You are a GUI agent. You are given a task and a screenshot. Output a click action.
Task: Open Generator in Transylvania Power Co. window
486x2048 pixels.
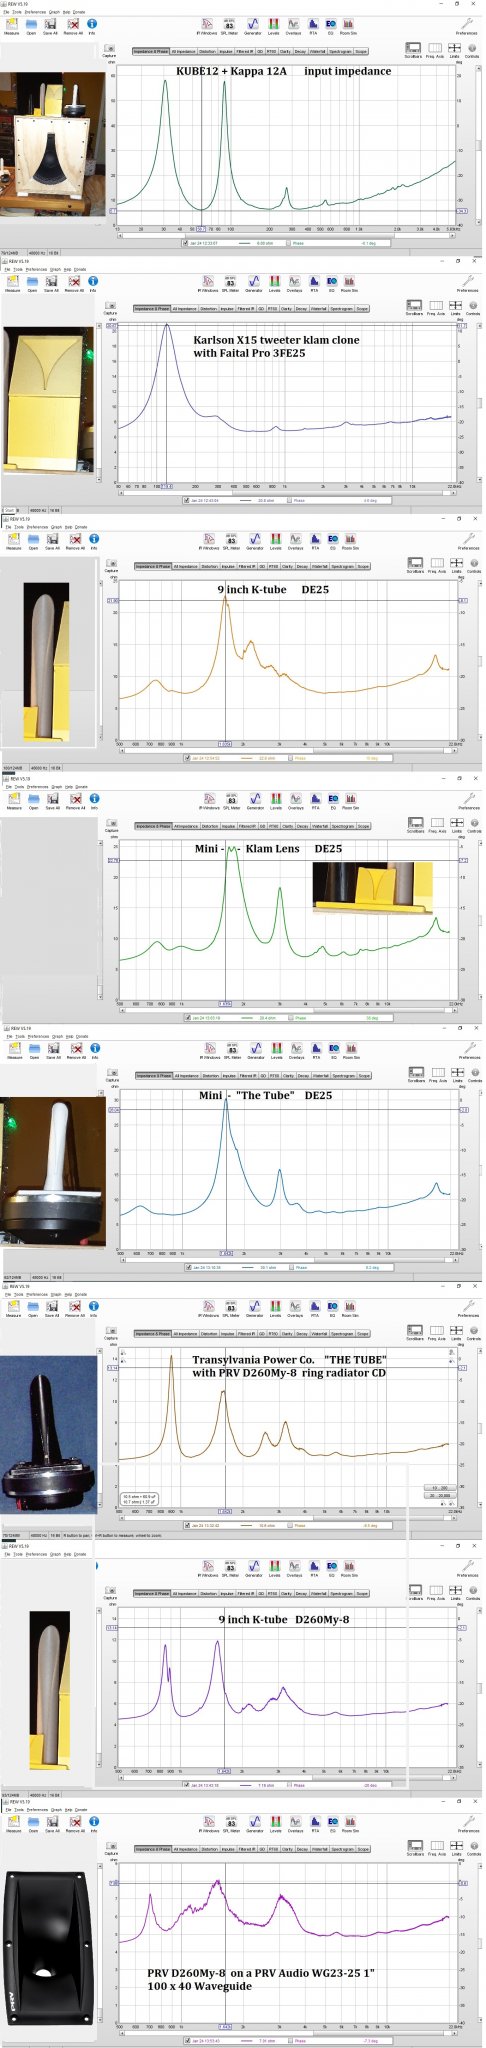tap(253, 1307)
